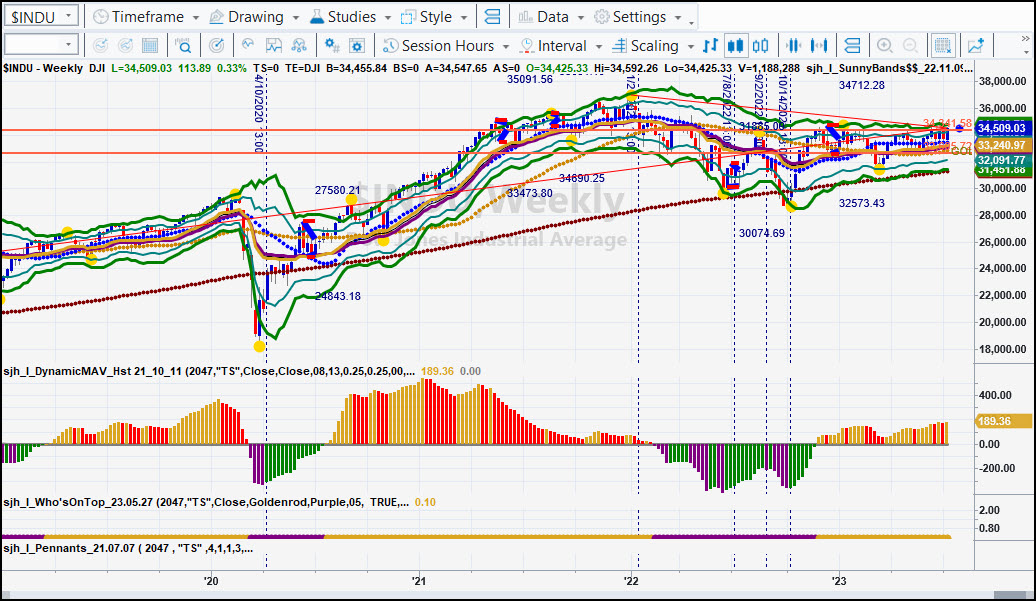Open Session Hours options

tap(438, 46)
